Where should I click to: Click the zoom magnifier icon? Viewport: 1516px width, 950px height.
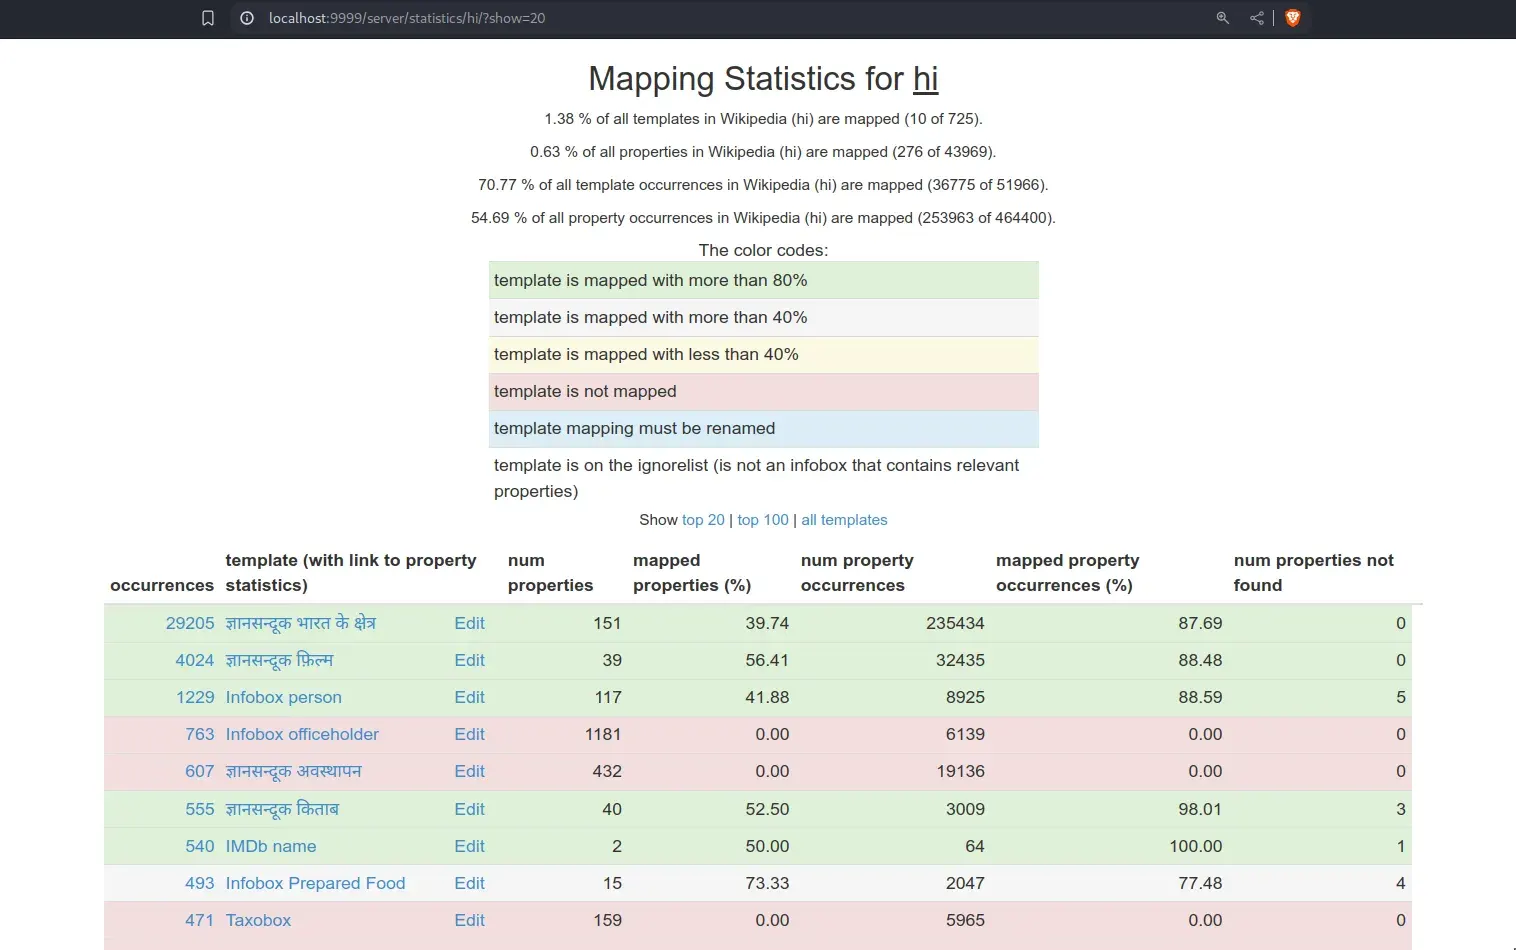[x=1222, y=18]
